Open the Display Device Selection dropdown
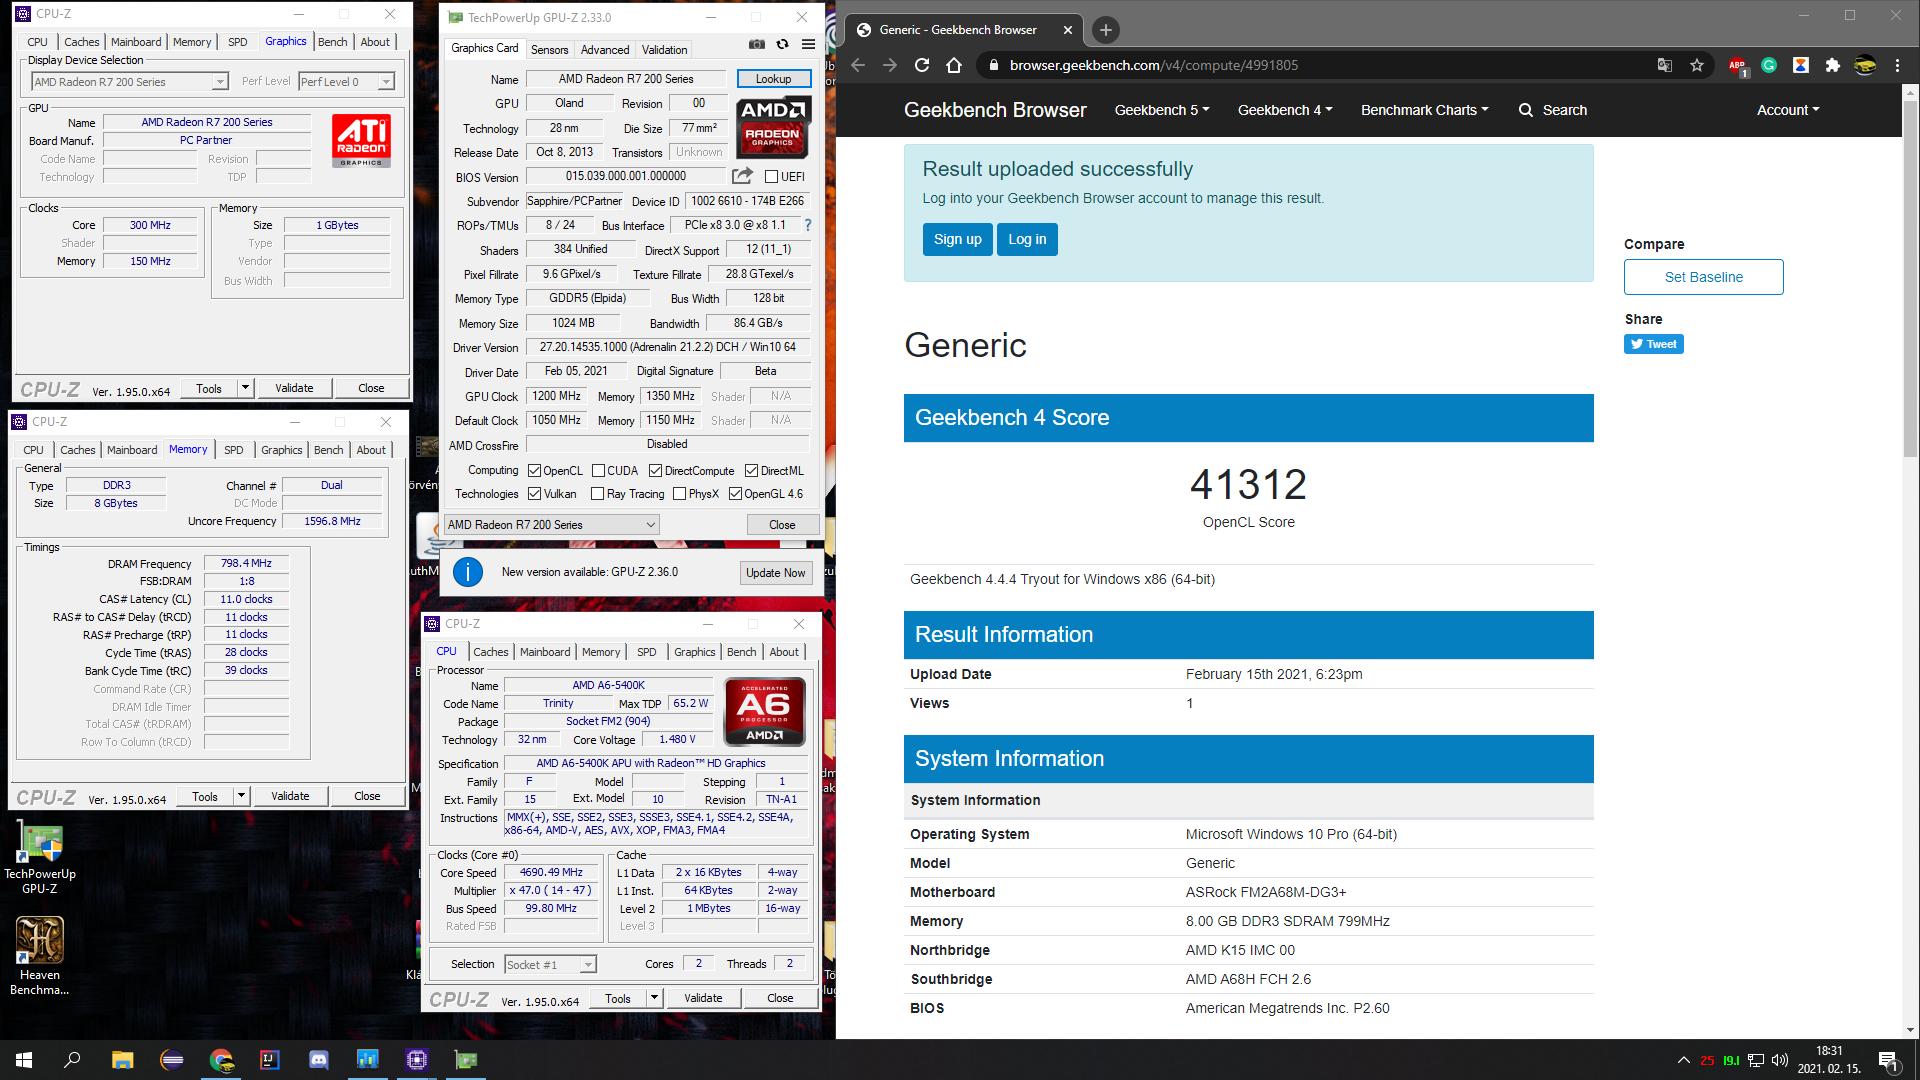 click(130, 82)
